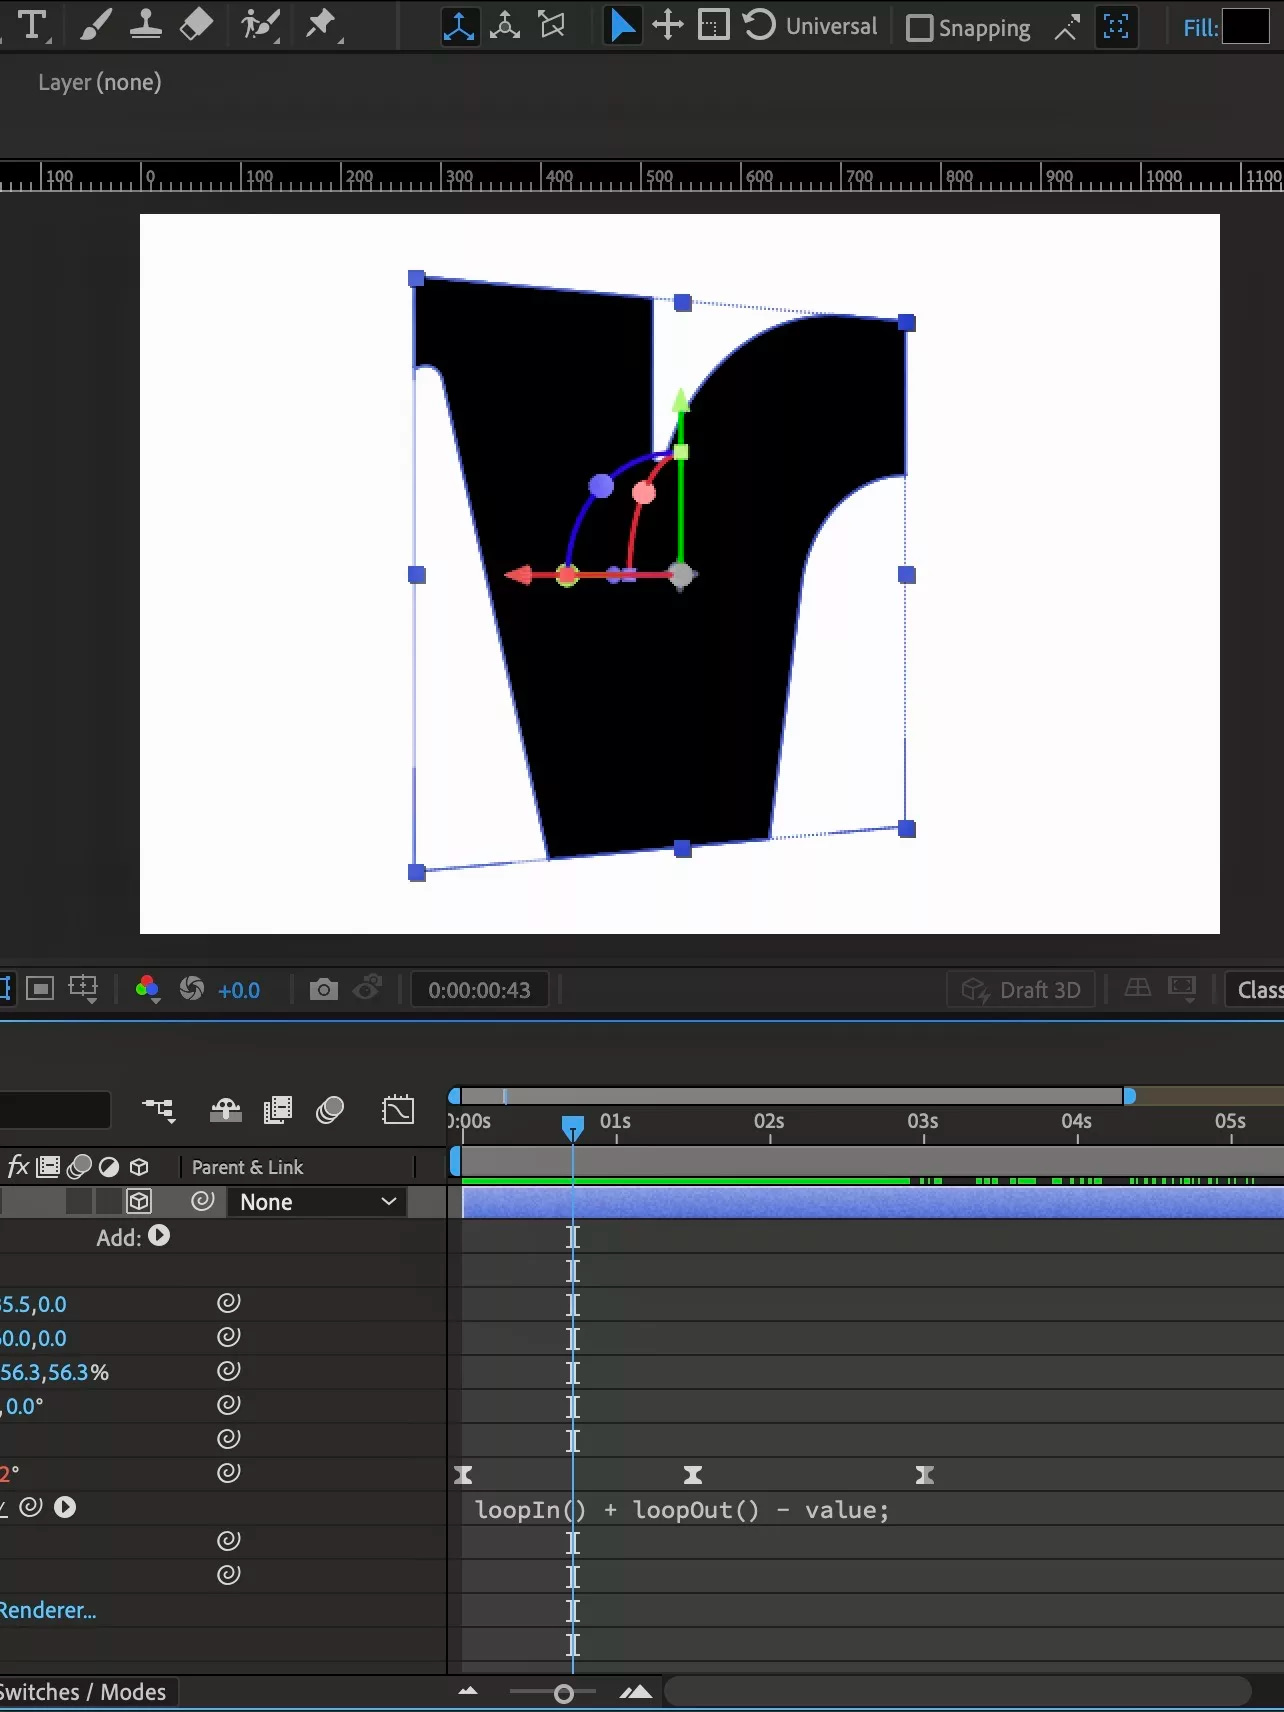Click the 02s mark on time ruler
Screen dimensions: 1284x1712
[x=769, y=1122]
